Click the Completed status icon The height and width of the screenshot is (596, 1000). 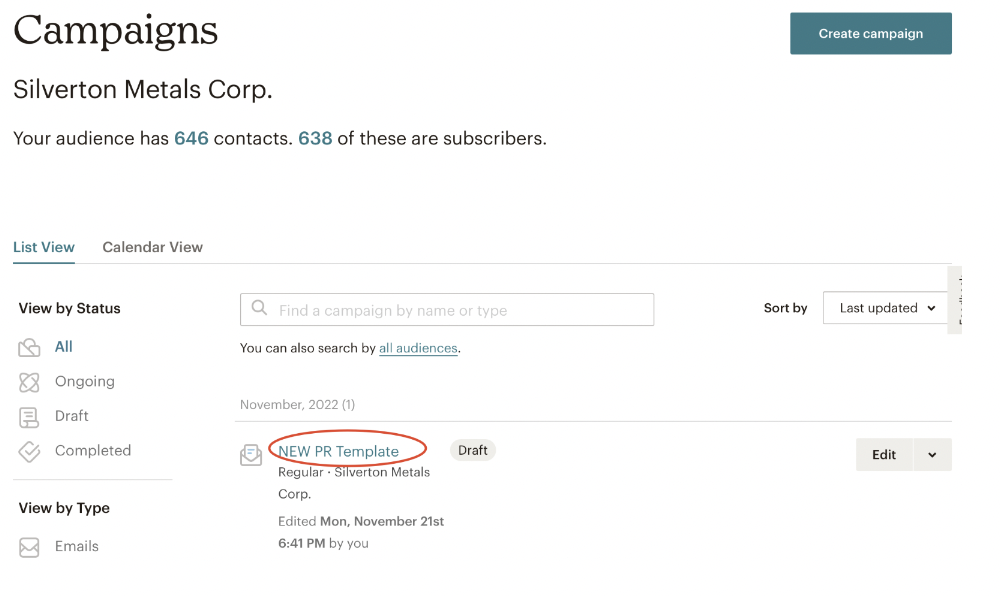point(29,452)
